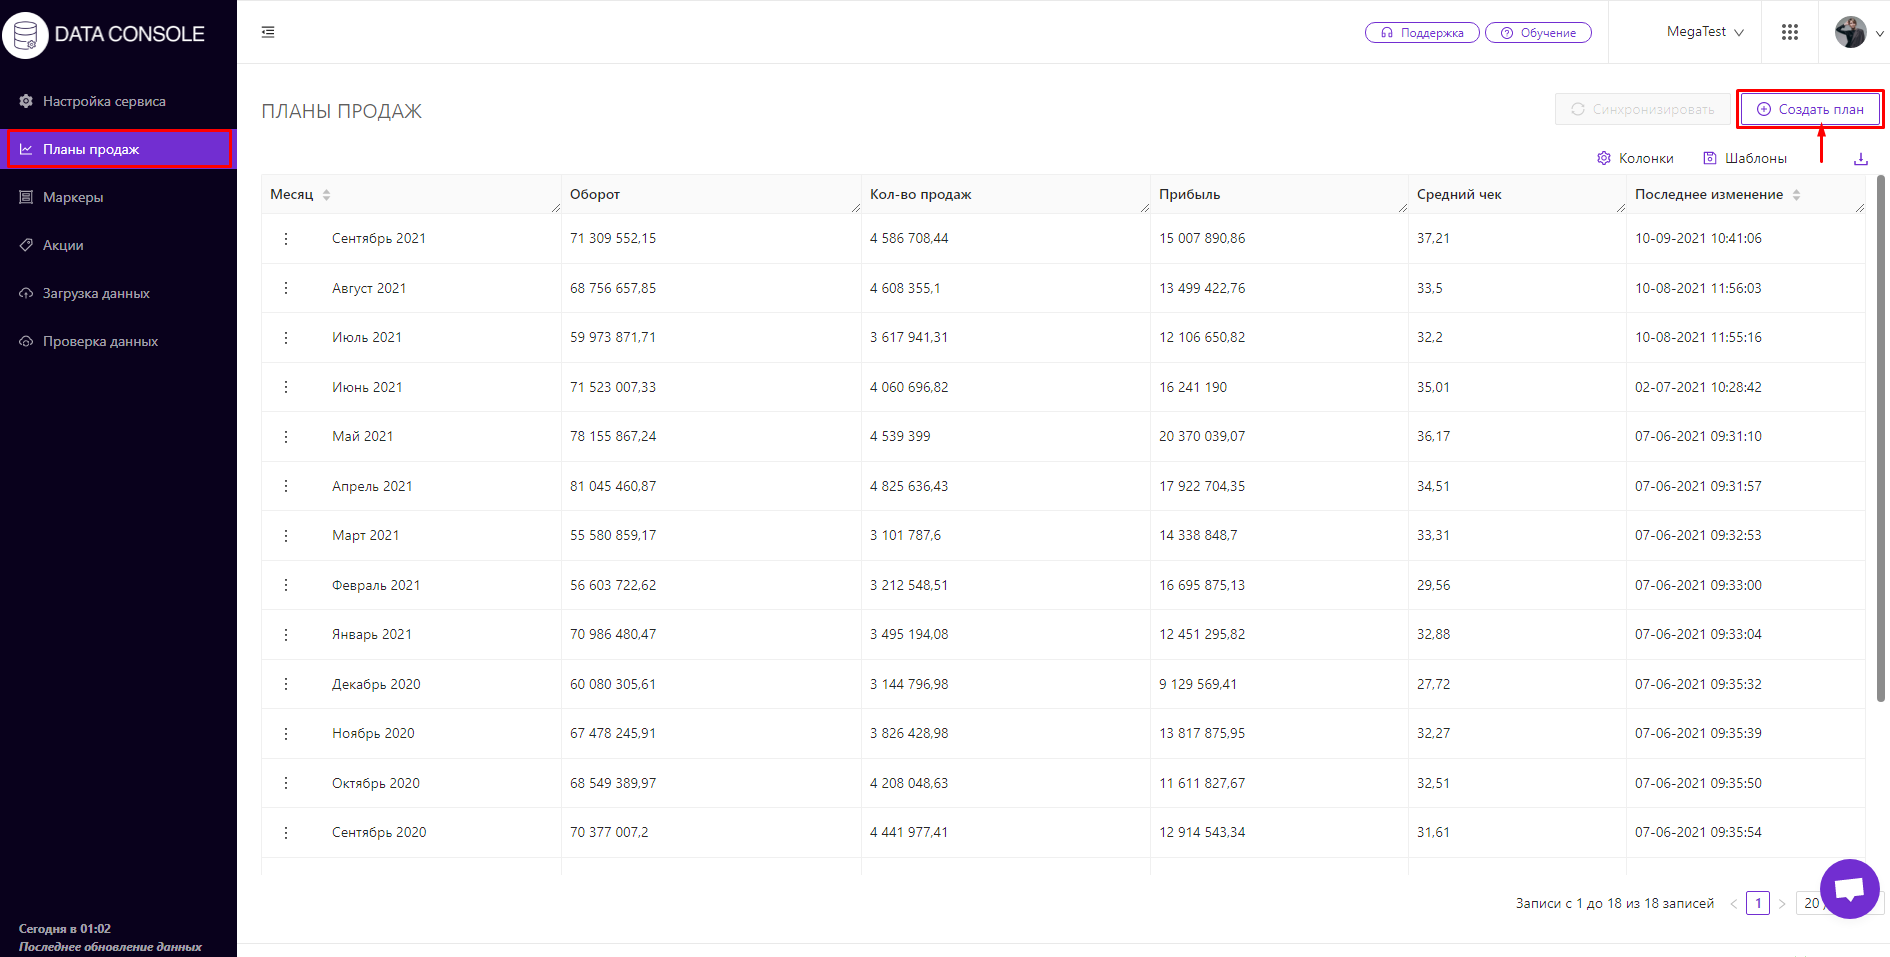Image resolution: width=1890 pixels, height=957 pixels.
Task: Expand the MegaTest account dropdown
Action: pos(1705,32)
